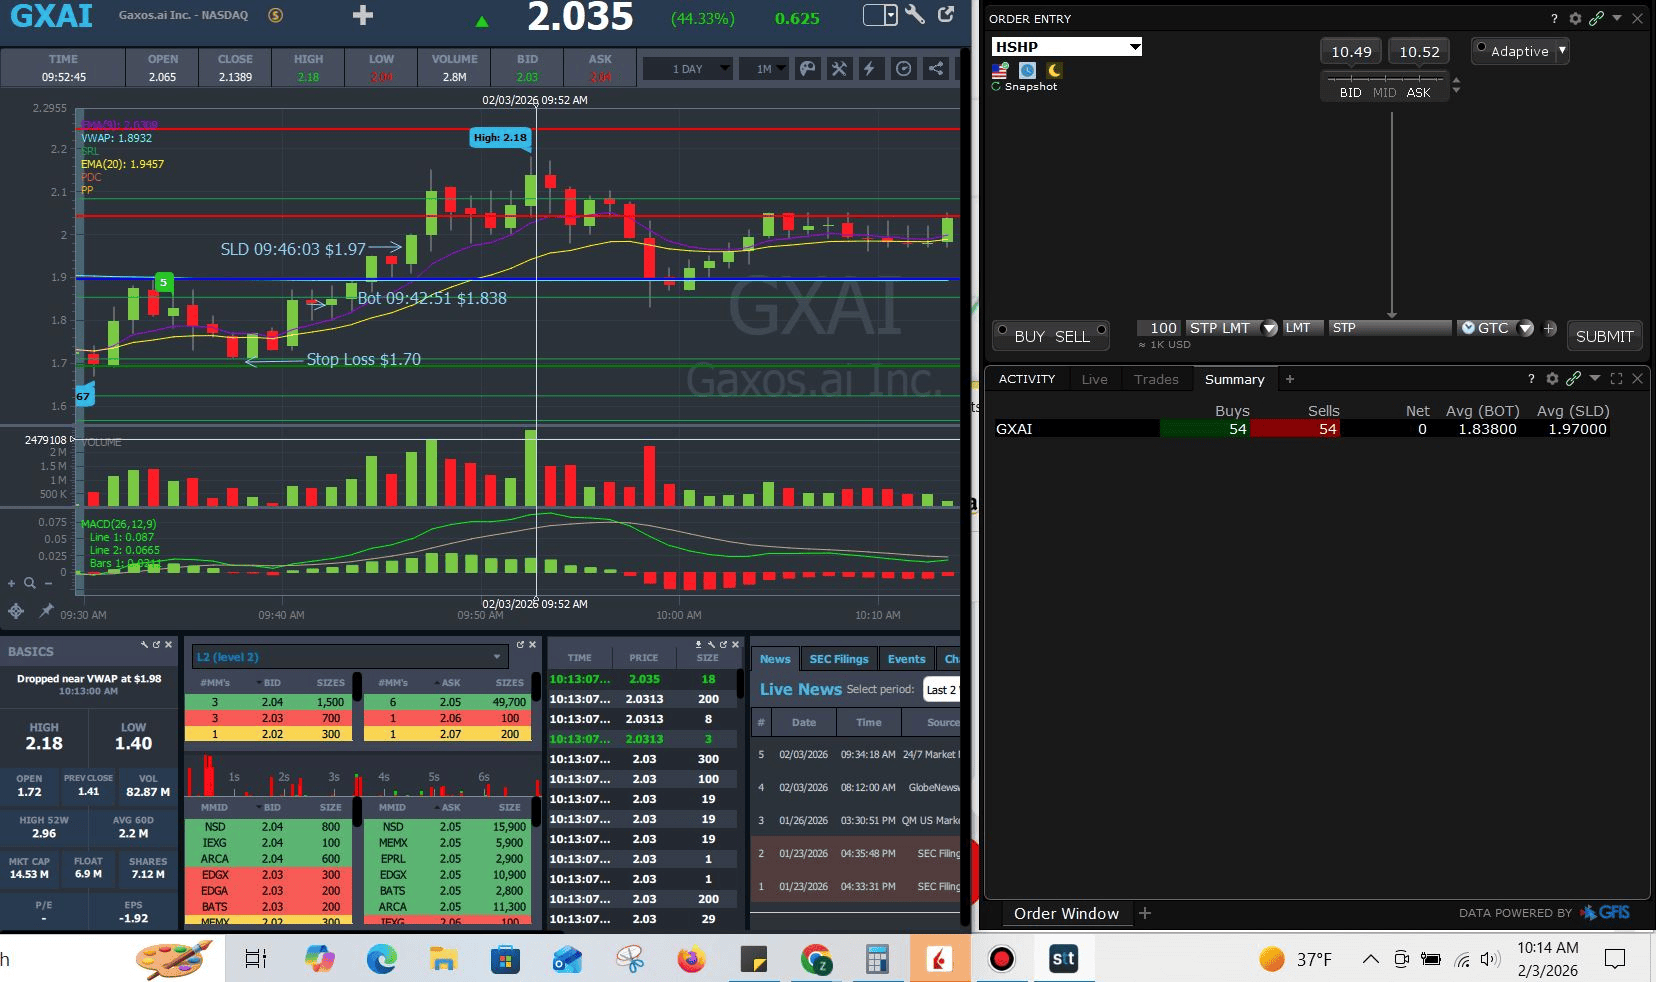Toggle the chart layout switch in GXAI header

click(x=881, y=15)
